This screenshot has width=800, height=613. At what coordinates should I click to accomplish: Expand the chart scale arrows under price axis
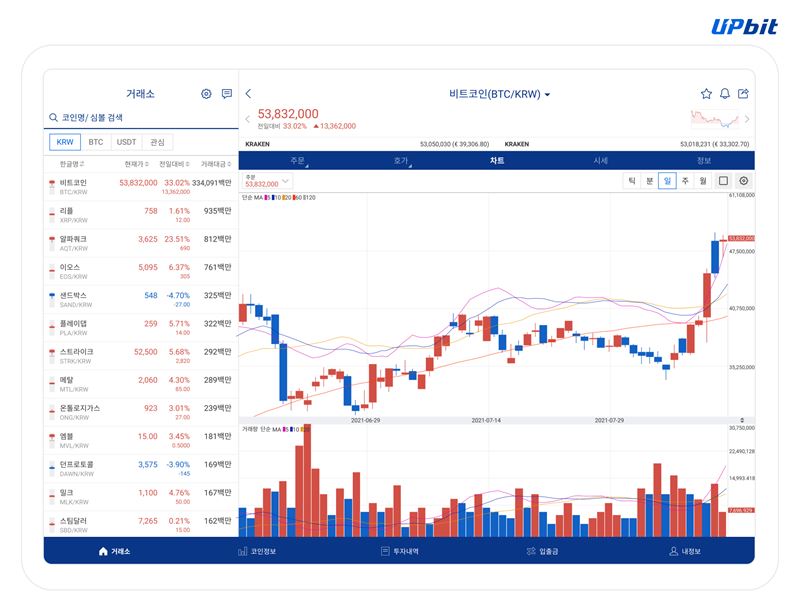click(742, 420)
